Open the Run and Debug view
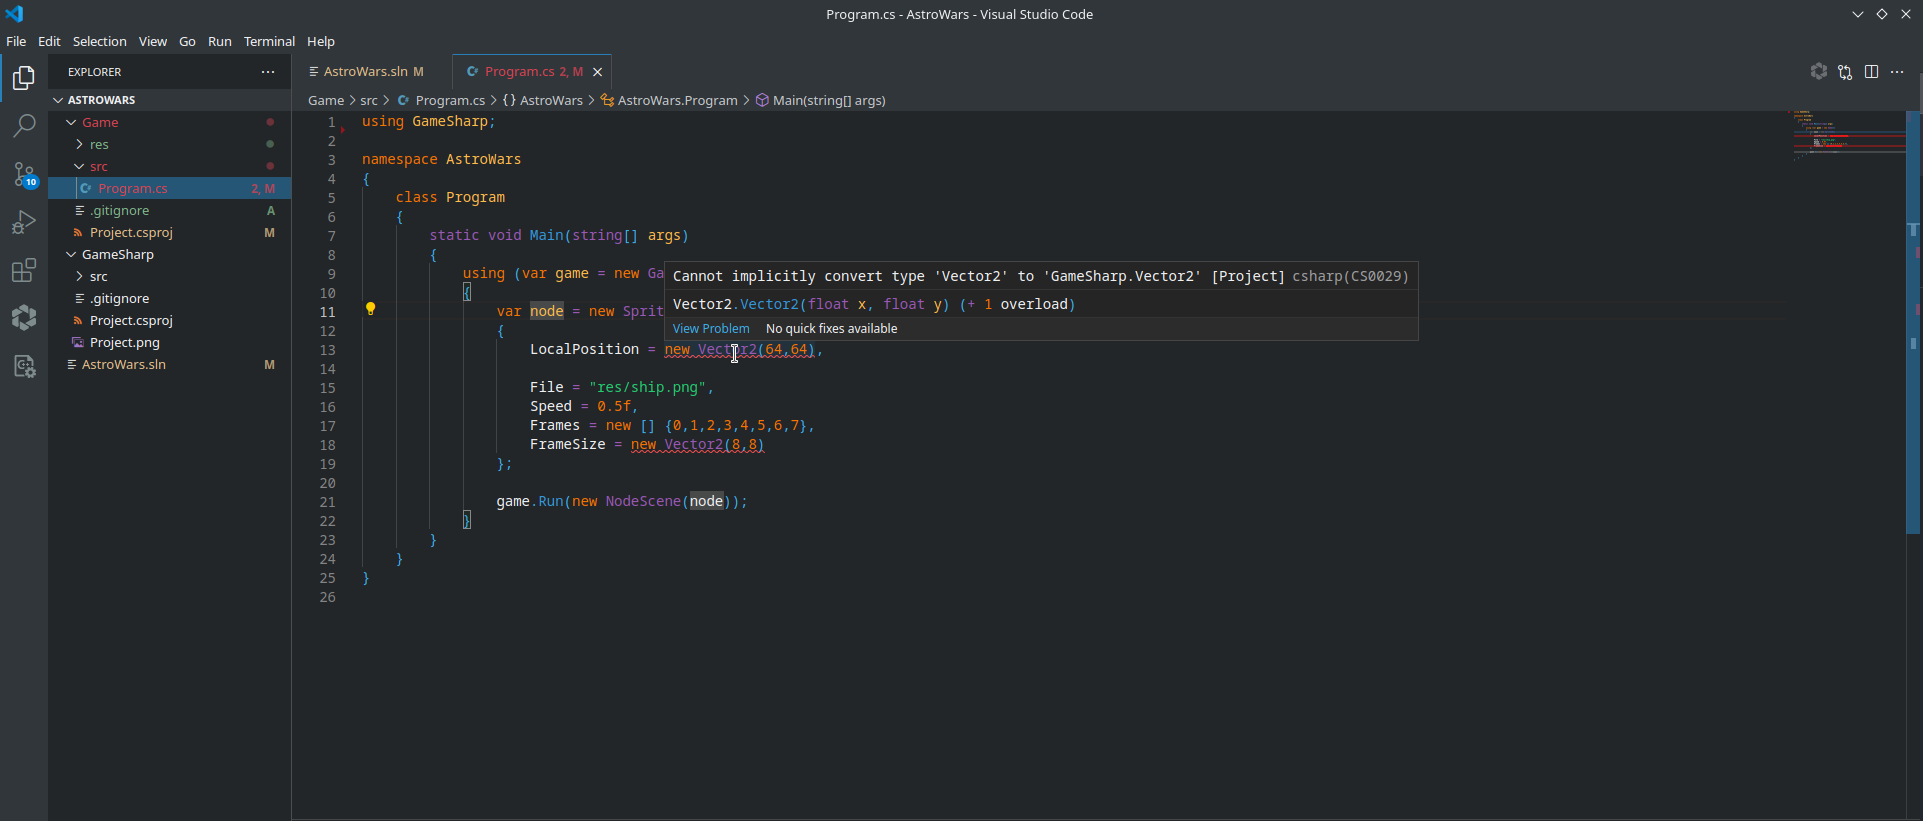 tap(24, 222)
